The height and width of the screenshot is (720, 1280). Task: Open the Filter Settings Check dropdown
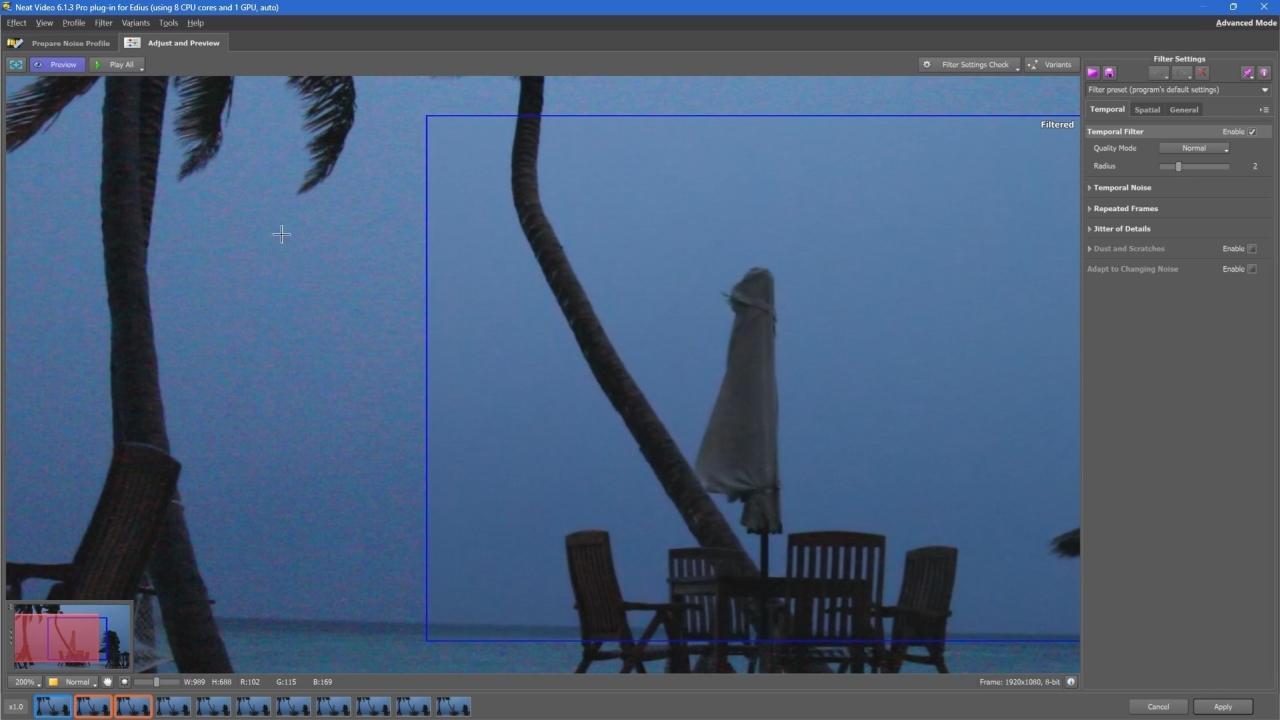coord(969,65)
